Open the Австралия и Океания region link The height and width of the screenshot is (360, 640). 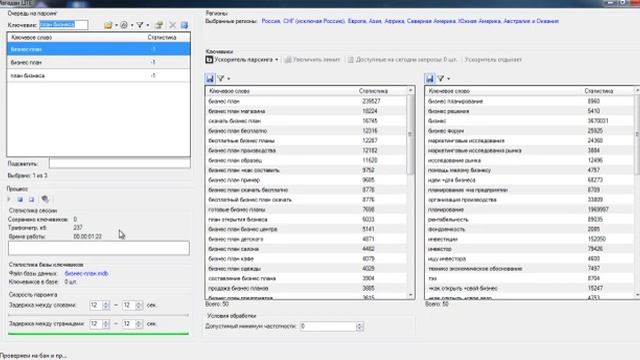[x=531, y=21]
